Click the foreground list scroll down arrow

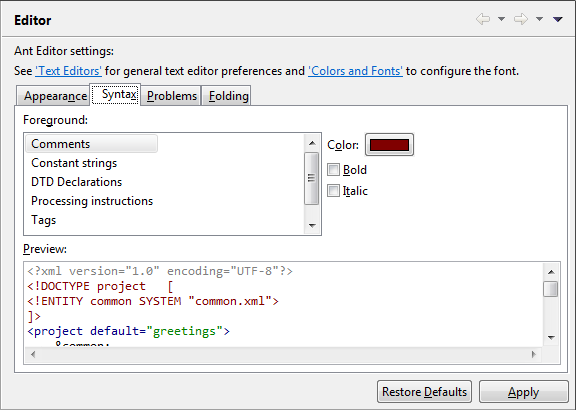point(312,225)
